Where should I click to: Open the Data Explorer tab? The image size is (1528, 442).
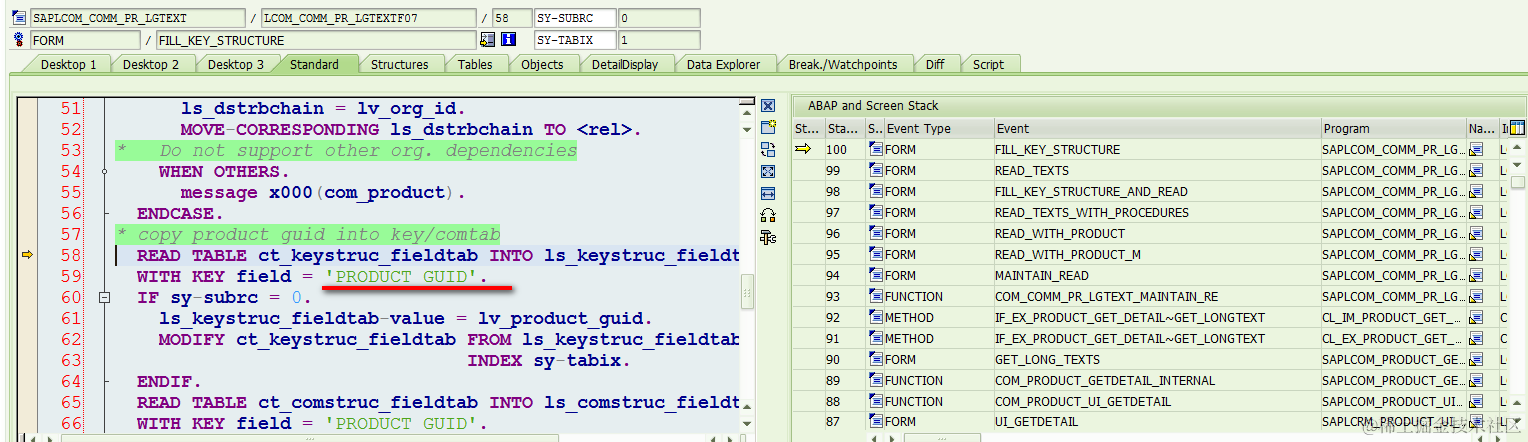tap(723, 64)
